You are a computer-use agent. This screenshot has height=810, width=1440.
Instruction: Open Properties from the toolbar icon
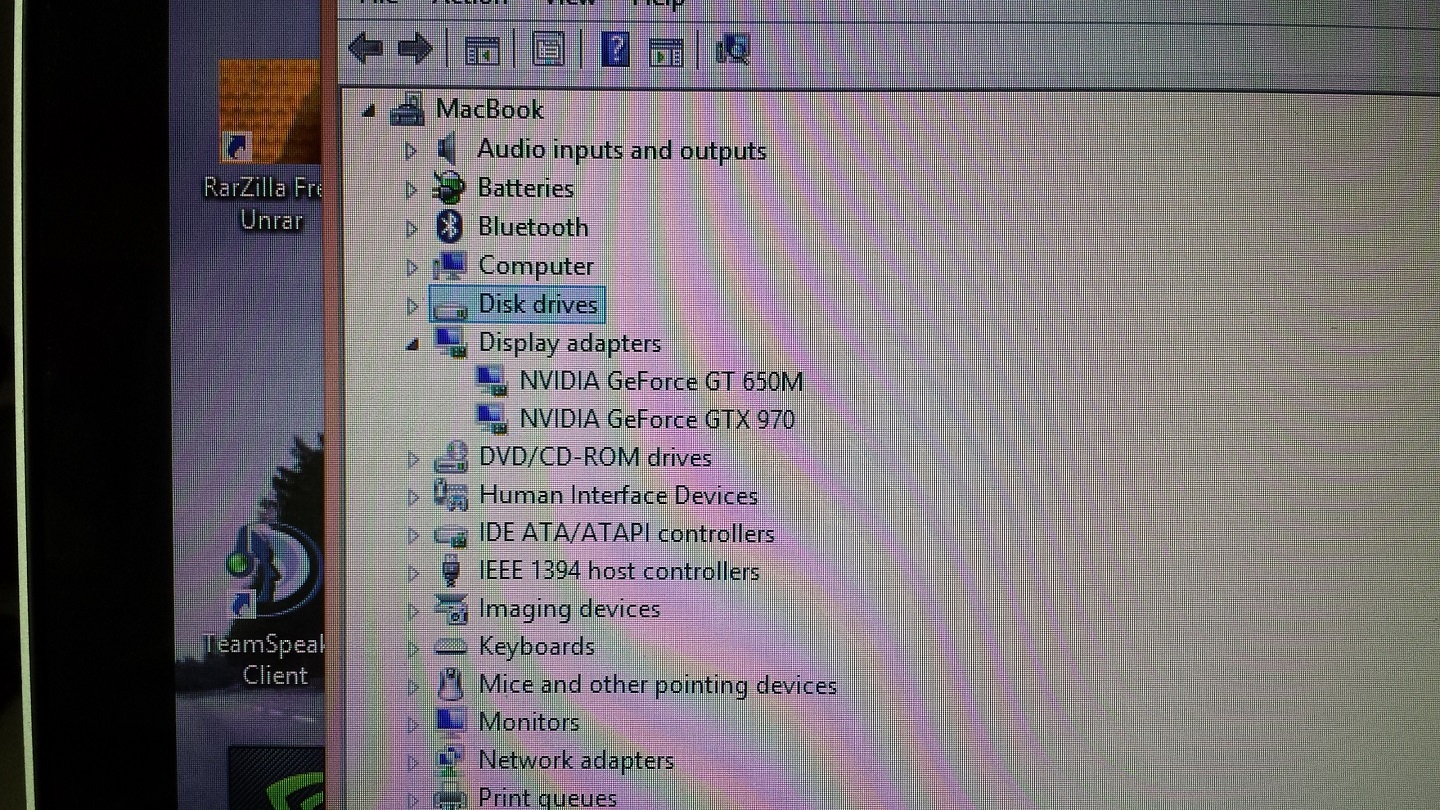[548, 48]
